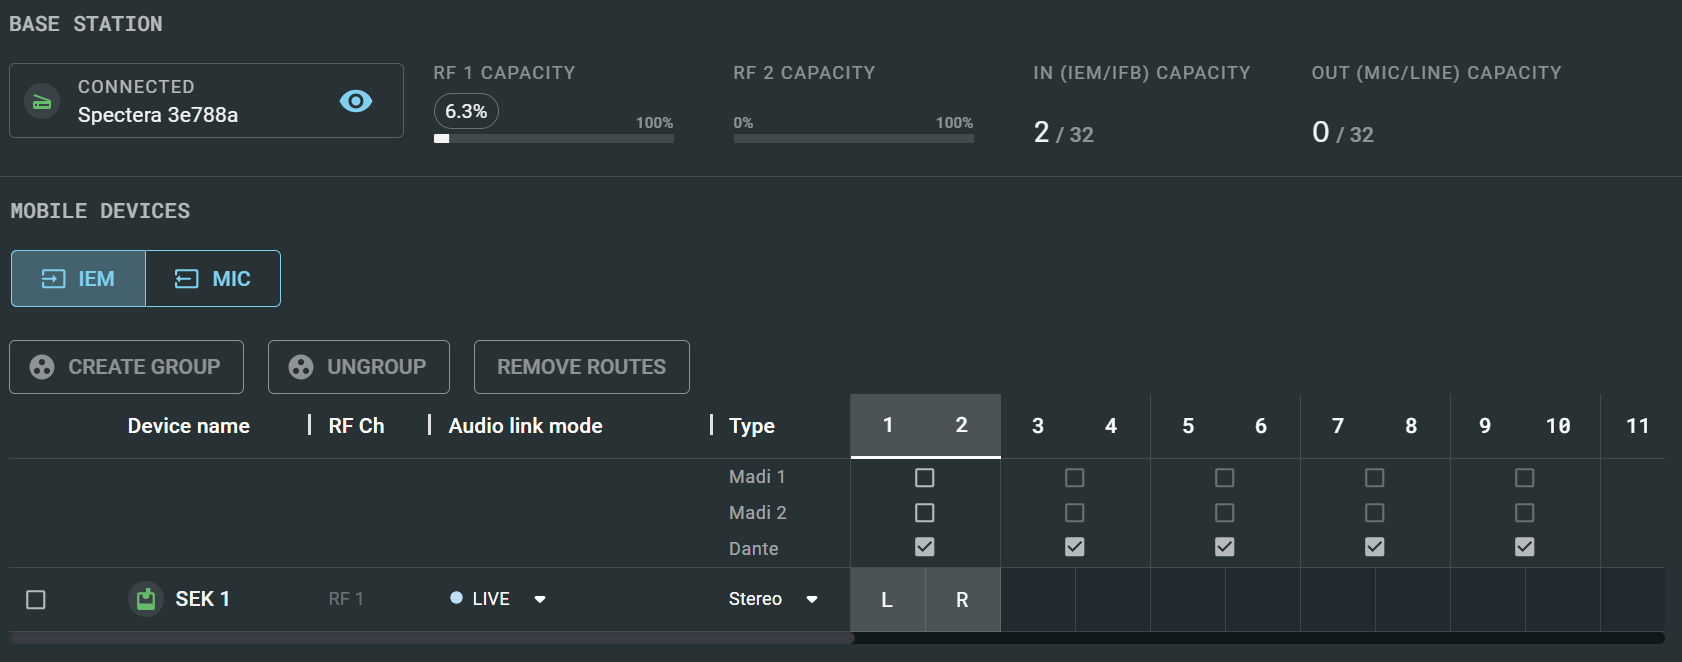Select the SEK 1 row checkbox
This screenshot has height=662, width=1682.
point(36,599)
